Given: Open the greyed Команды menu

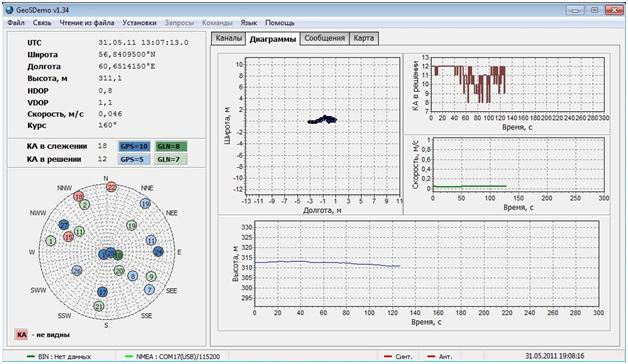Looking at the screenshot, I should pos(217,23).
